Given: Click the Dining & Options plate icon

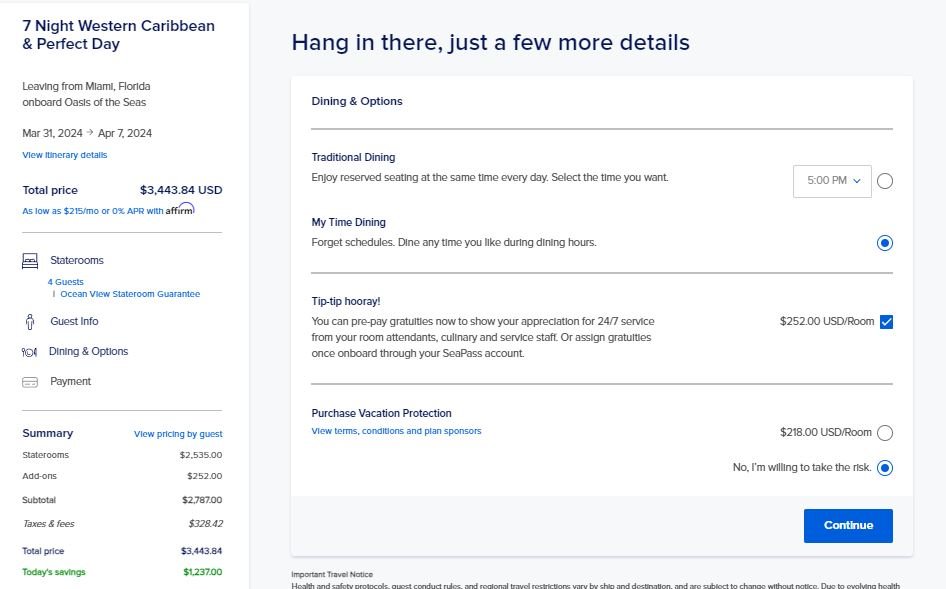Looking at the screenshot, I should [x=29, y=352].
